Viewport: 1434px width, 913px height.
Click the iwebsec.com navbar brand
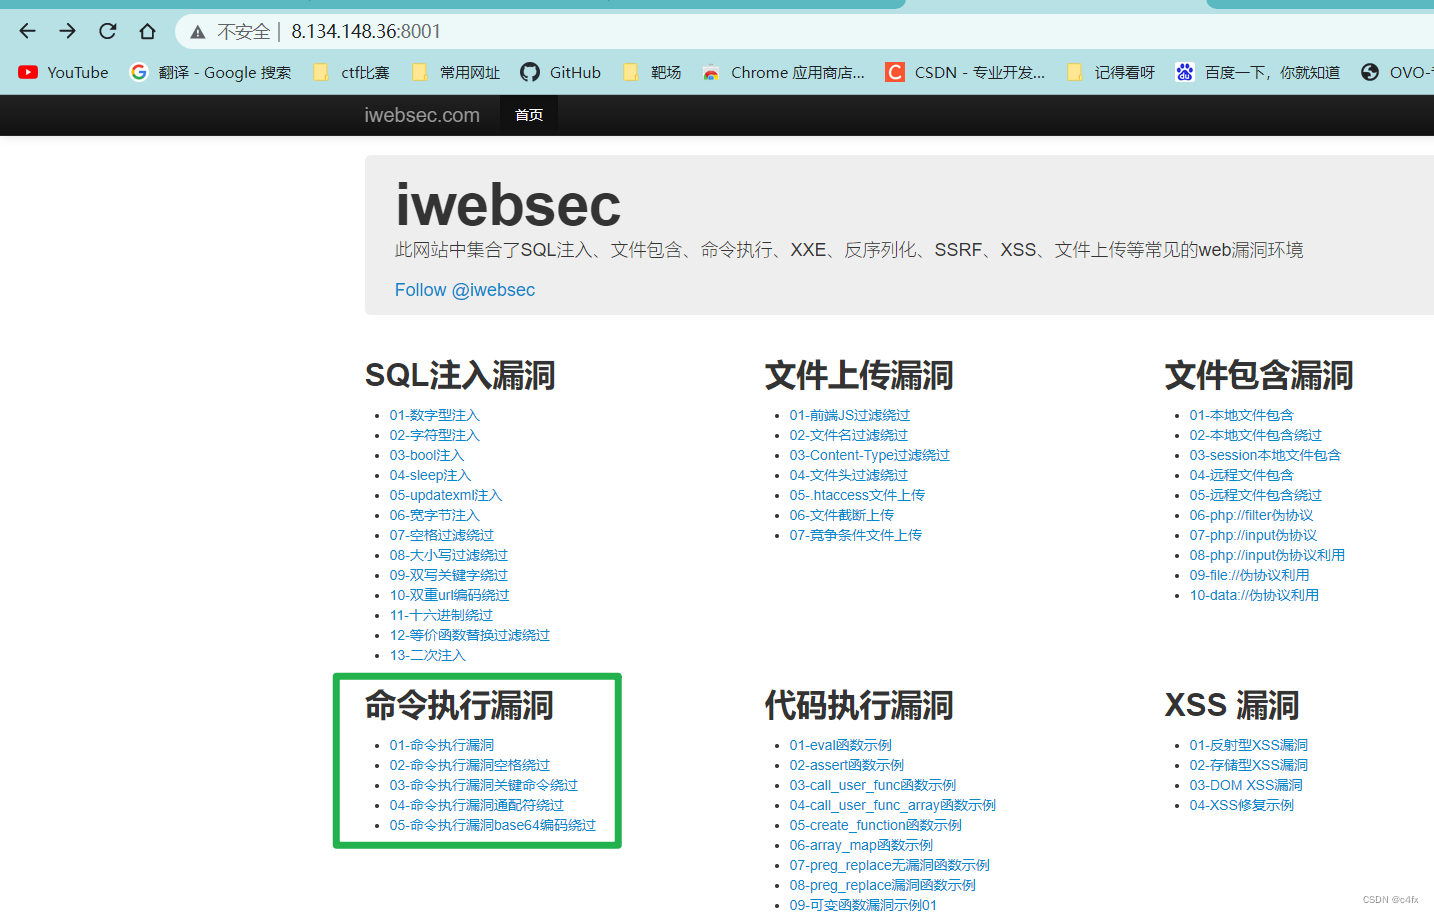coord(422,115)
